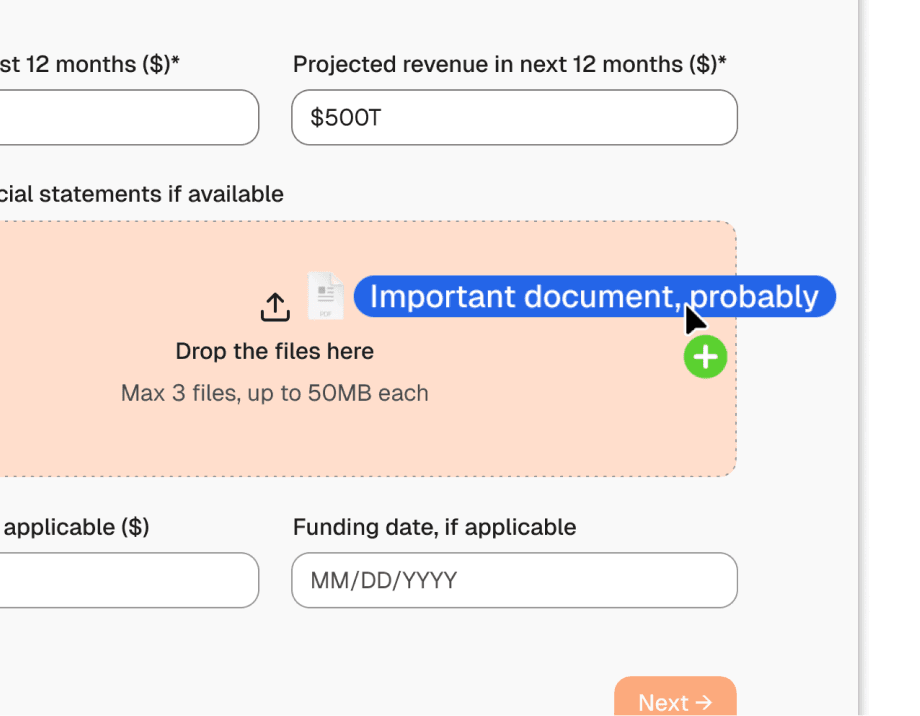The width and height of the screenshot is (920, 716).
Task: Click the 'statements if available' field label
Action: [x=140, y=194]
